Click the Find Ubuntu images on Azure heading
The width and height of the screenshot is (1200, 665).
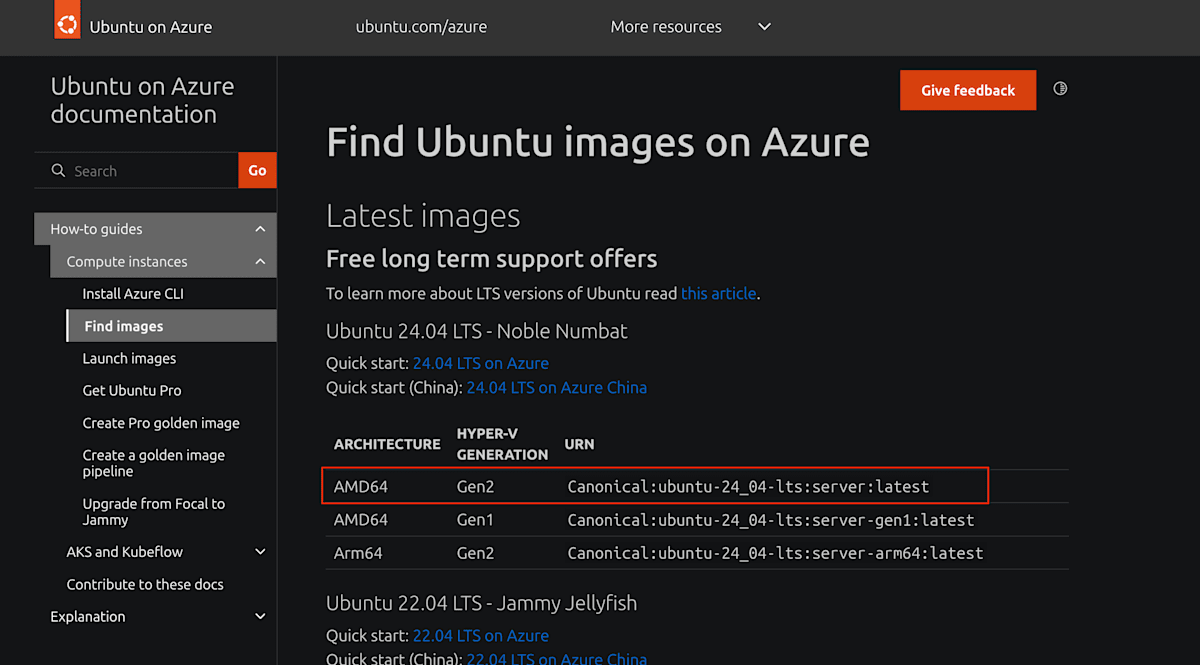(598, 142)
